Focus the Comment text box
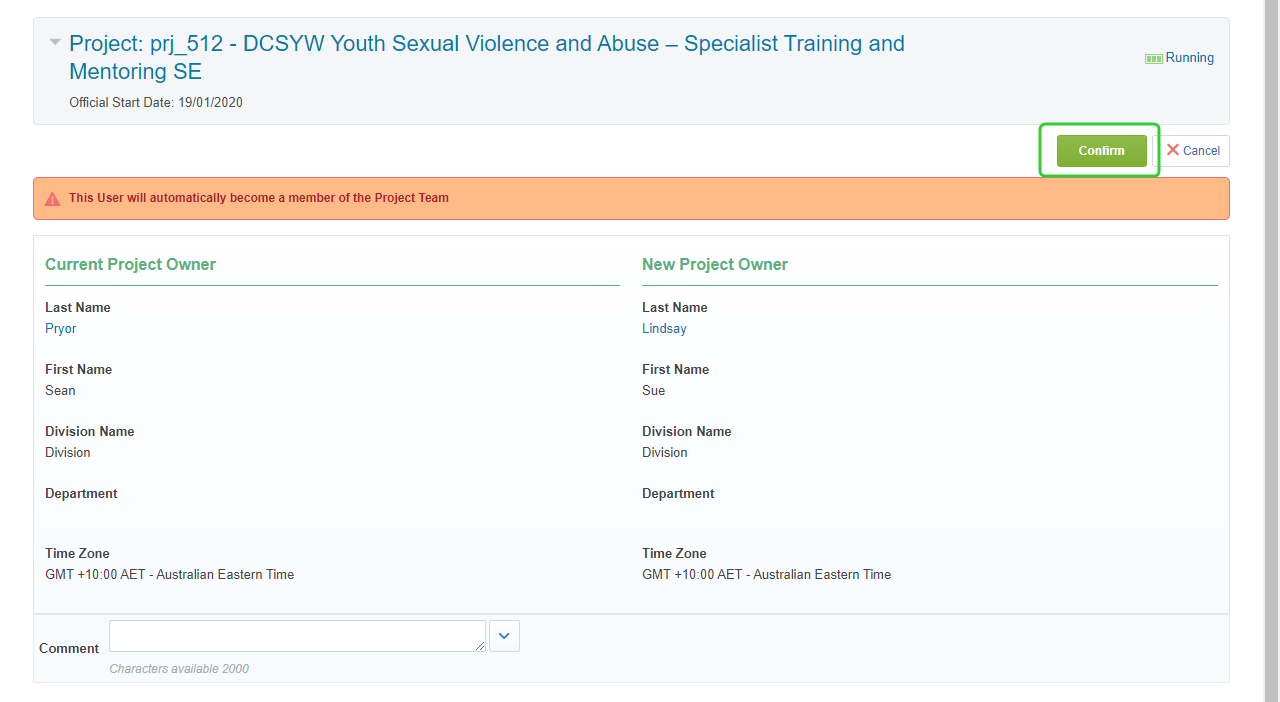 click(296, 636)
